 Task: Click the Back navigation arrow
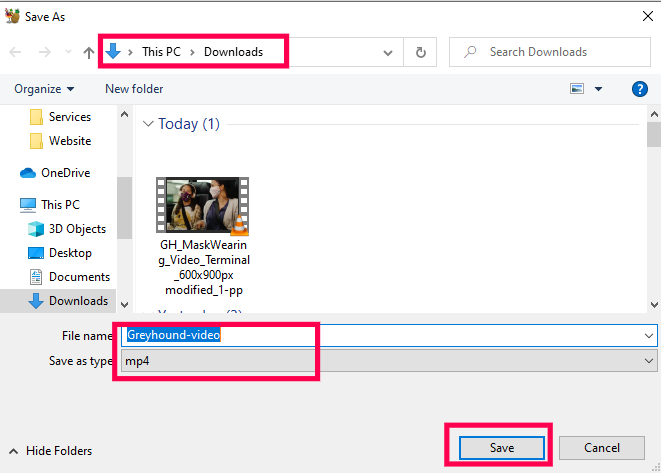pyautogui.click(x=15, y=52)
